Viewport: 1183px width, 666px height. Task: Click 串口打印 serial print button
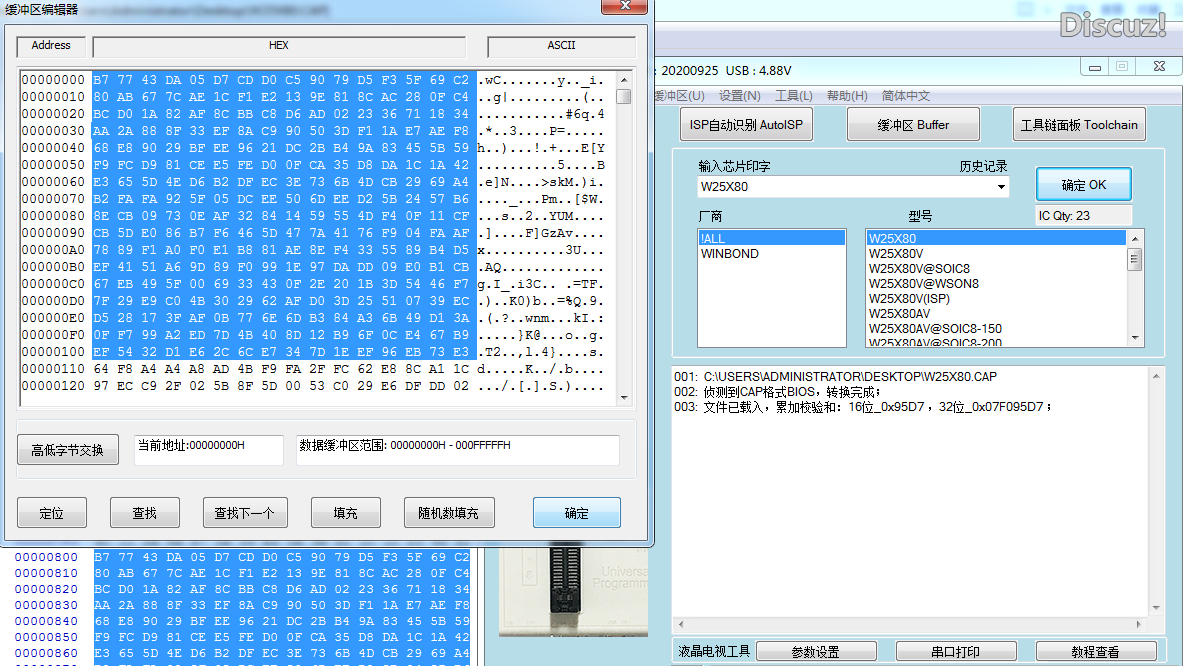[x=956, y=650]
